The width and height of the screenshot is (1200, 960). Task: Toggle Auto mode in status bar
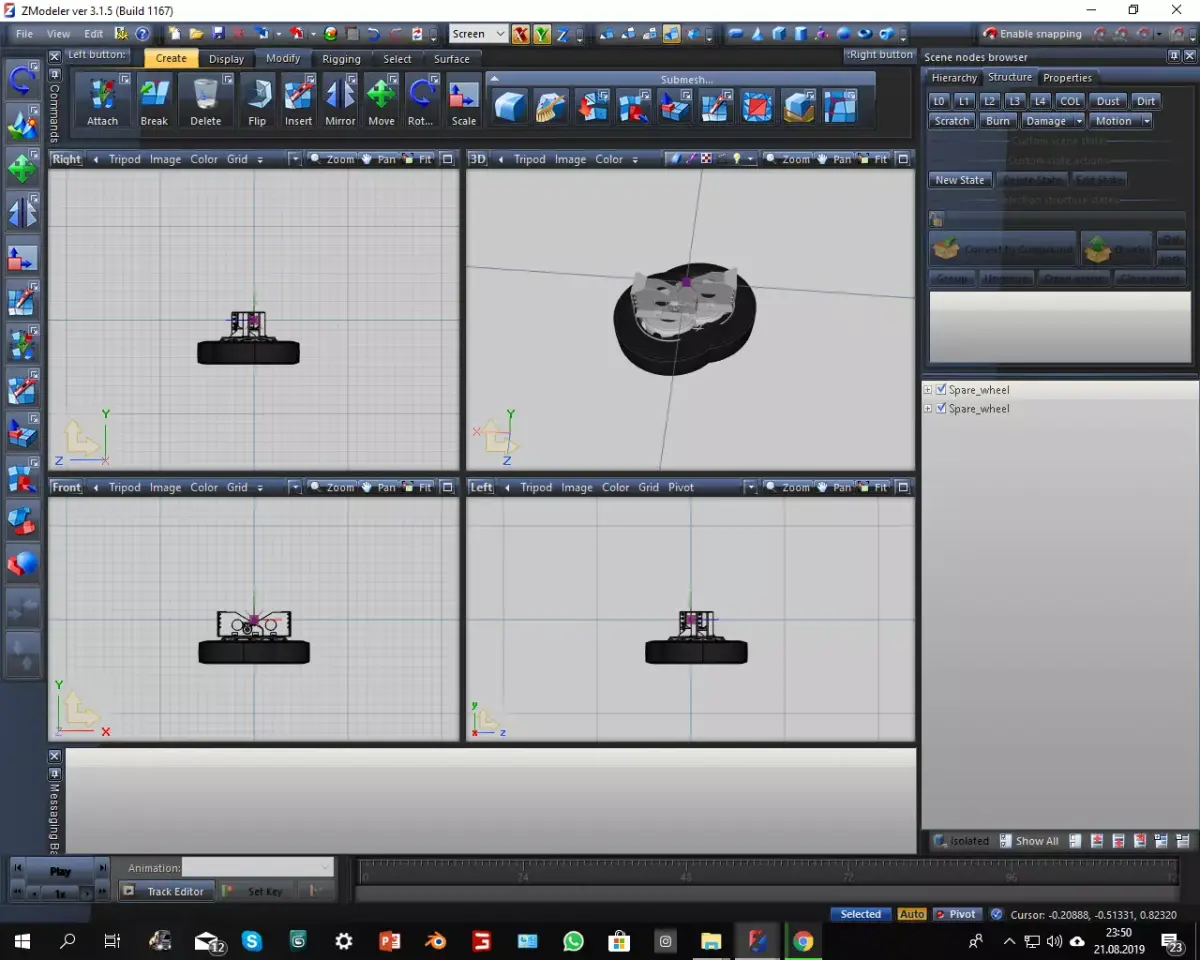[912, 914]
